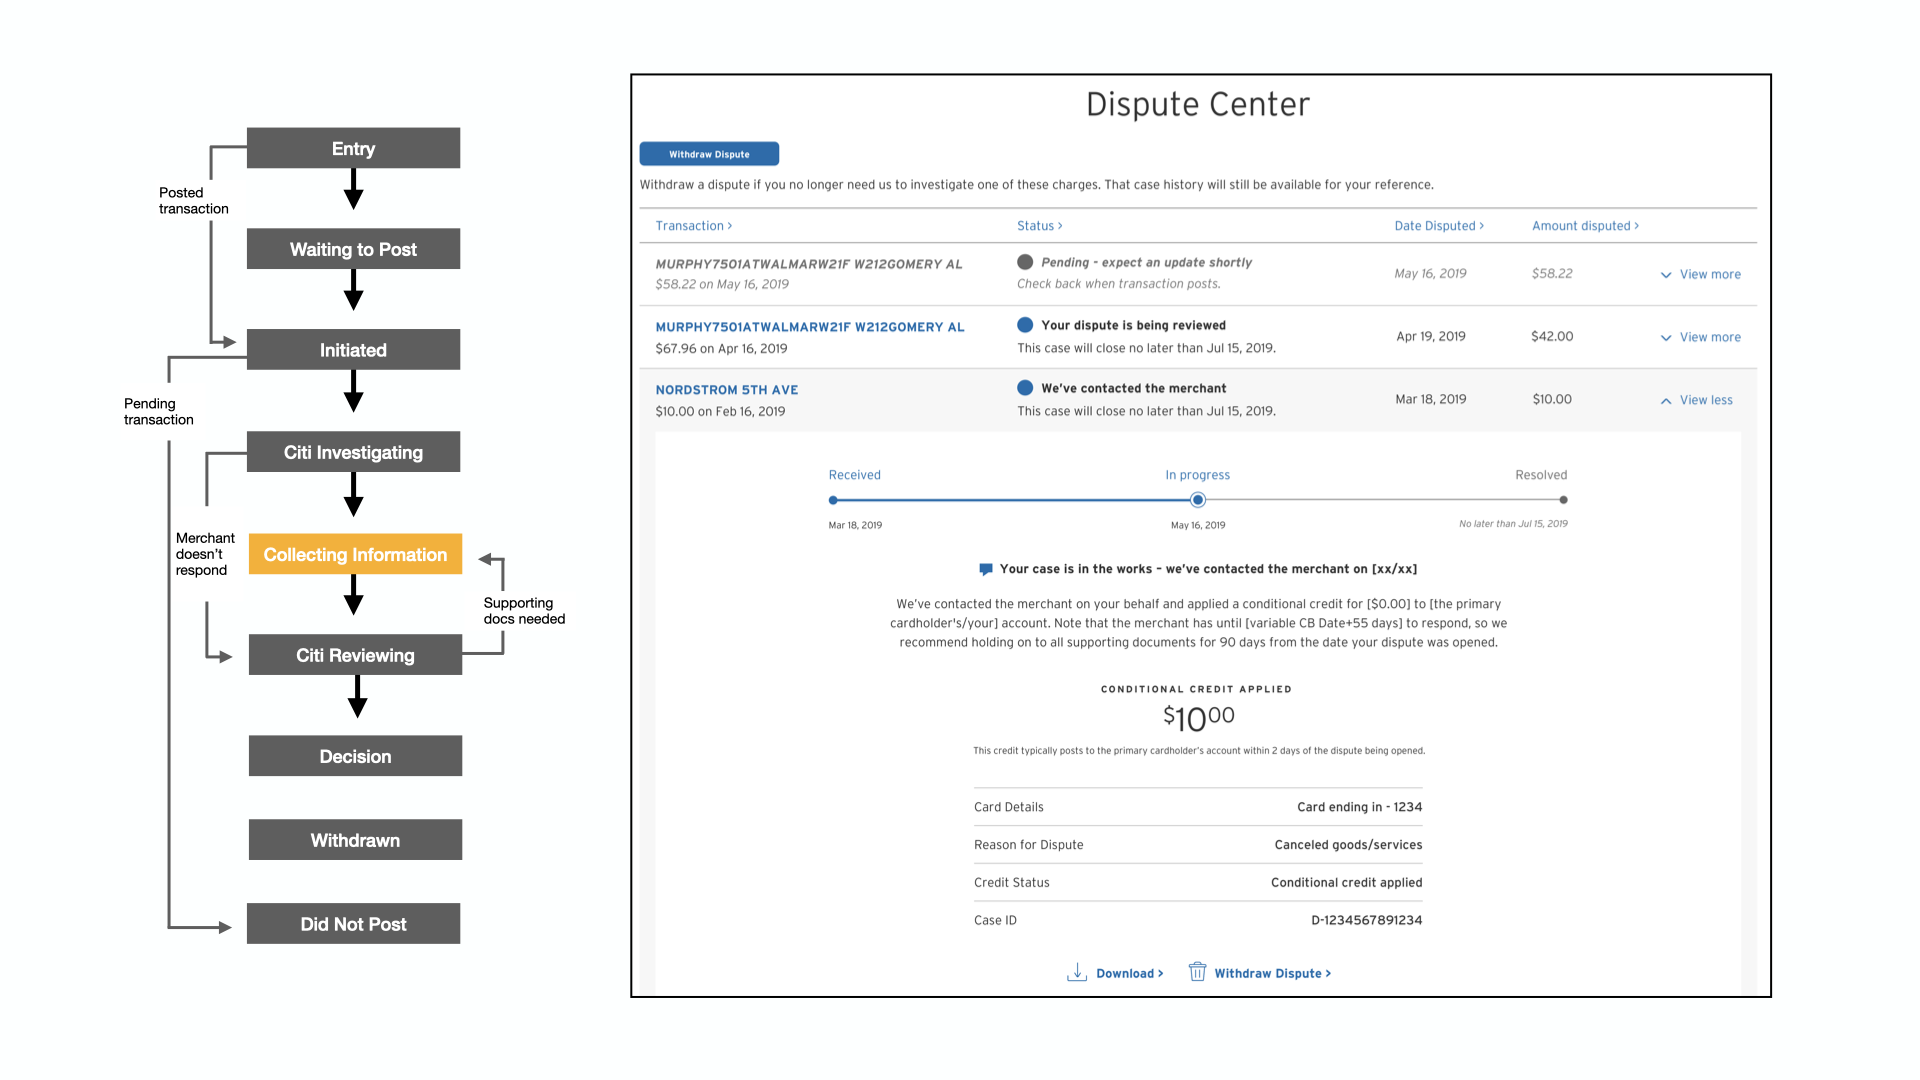Click grey Pending status dot on first row
The image size is (1920, 1080).
pos(1025,262)
